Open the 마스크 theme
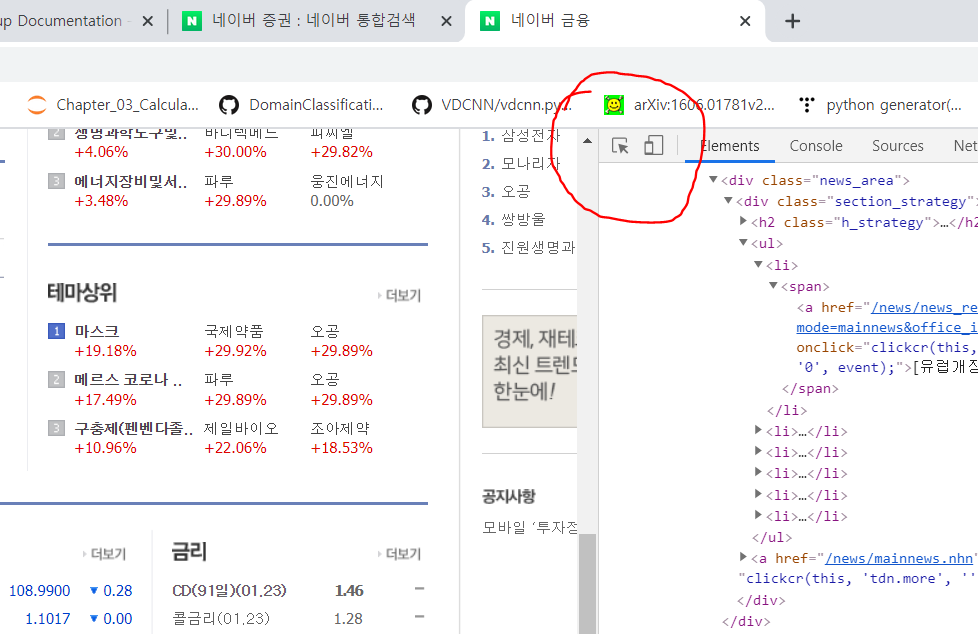This screenshot has height=634, width=978. [97, 331]
